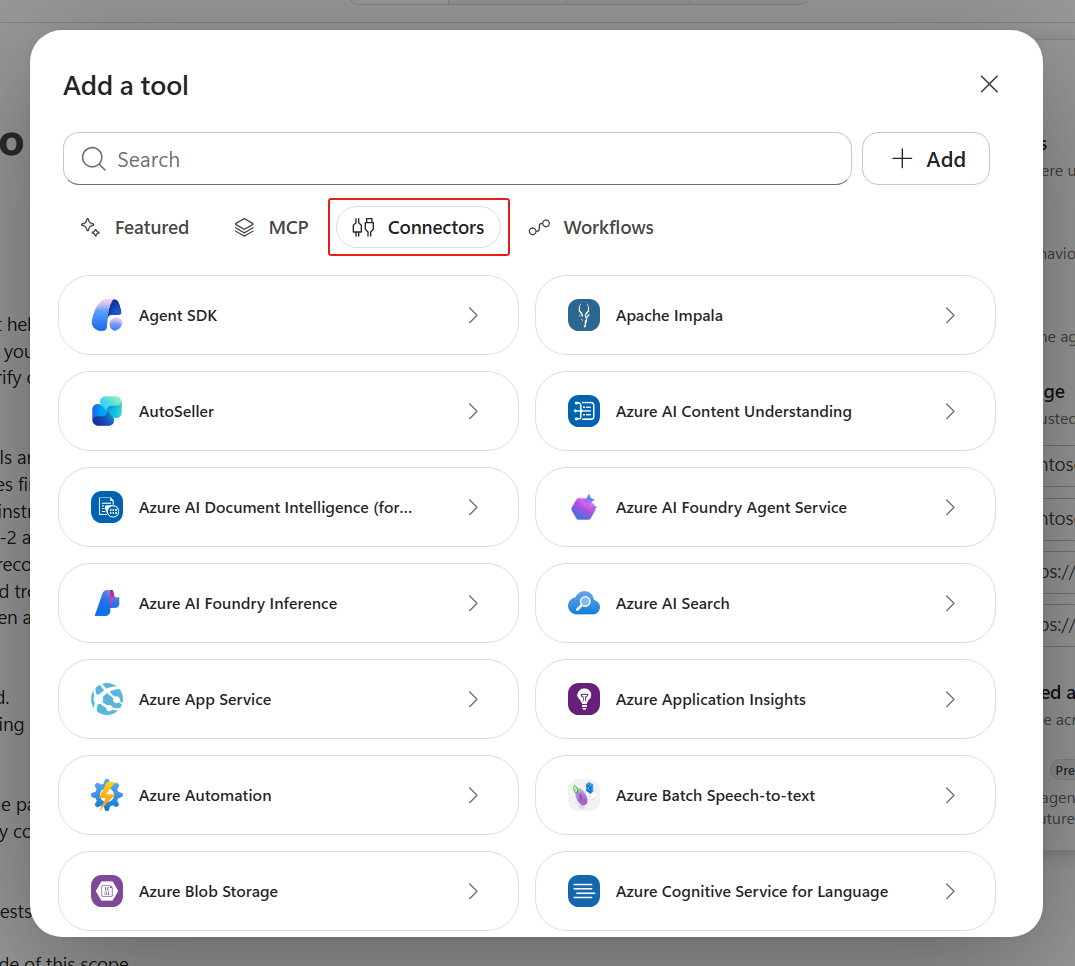The image size is (1075, 966).
Task: Select the Apache Impala label
Action: [x=669, y=315]
